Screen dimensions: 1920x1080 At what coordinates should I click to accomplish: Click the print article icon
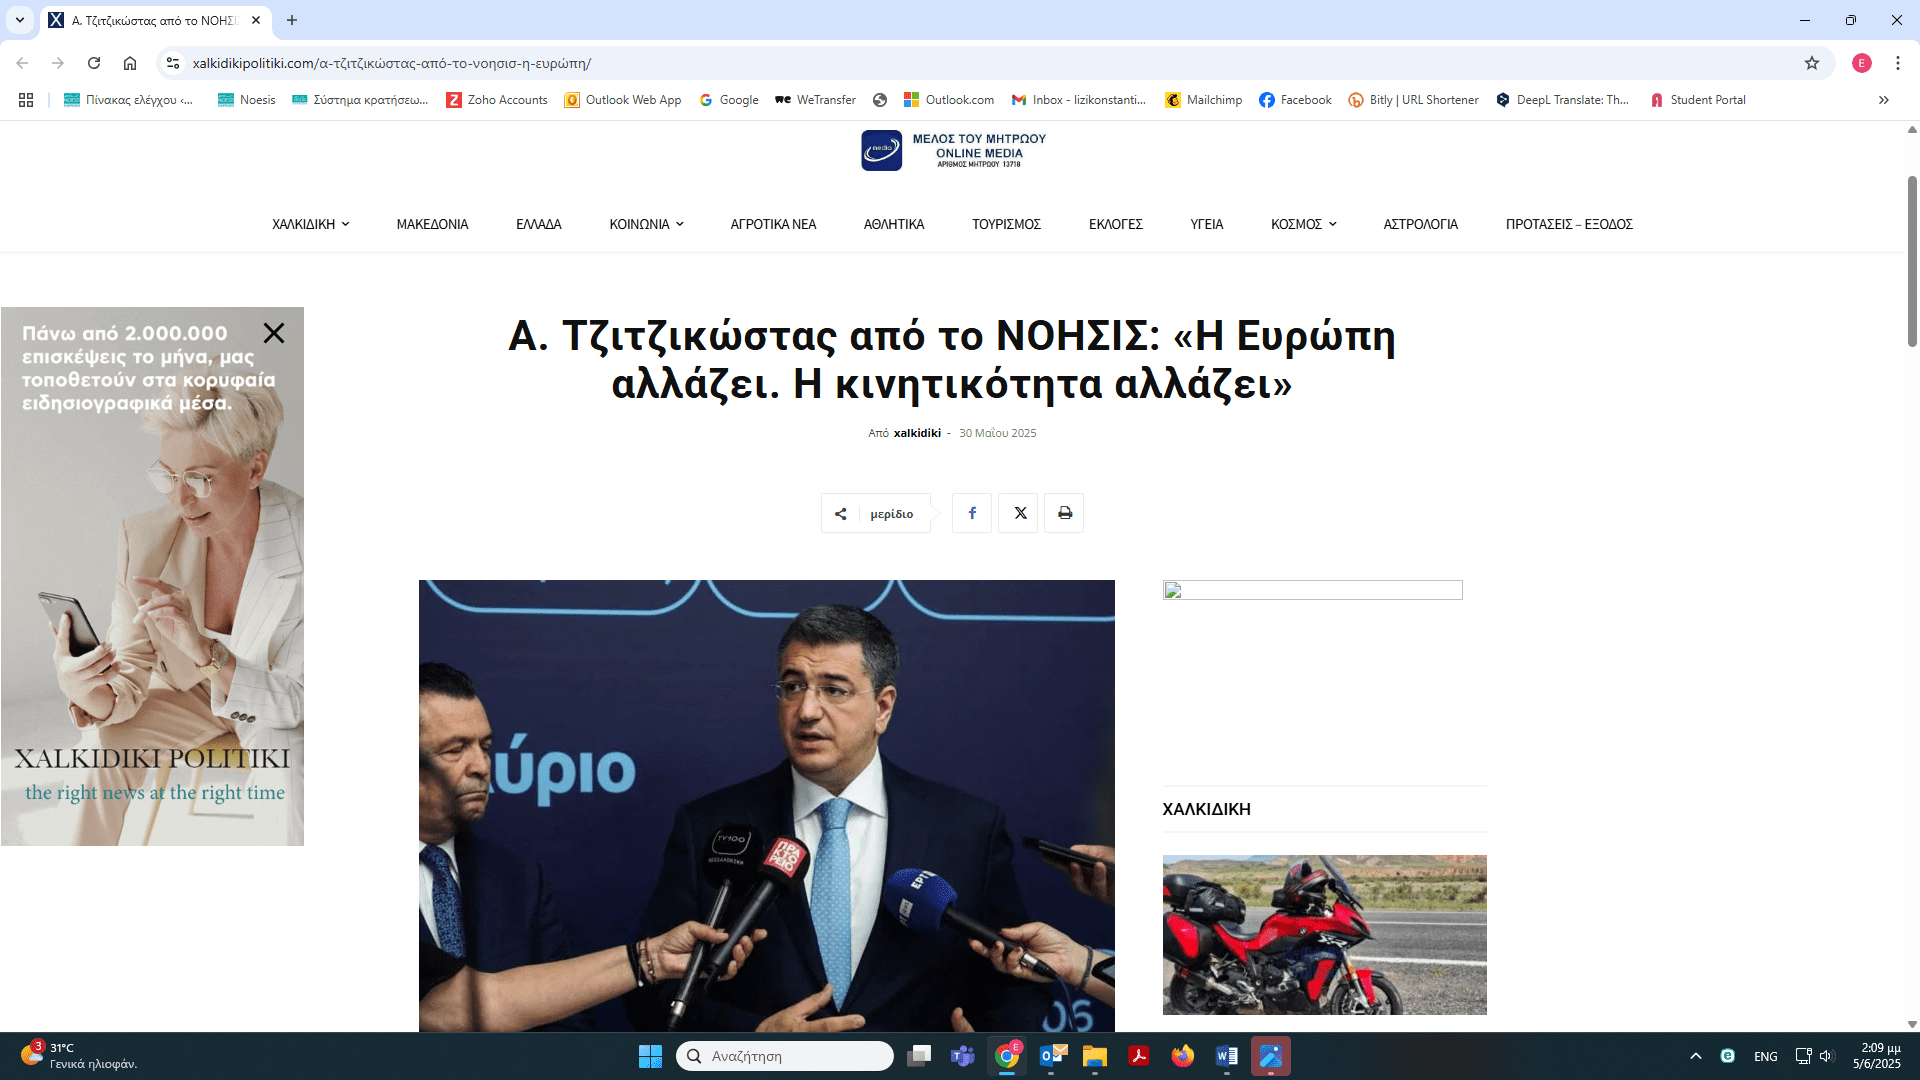tap(1064, 513)
